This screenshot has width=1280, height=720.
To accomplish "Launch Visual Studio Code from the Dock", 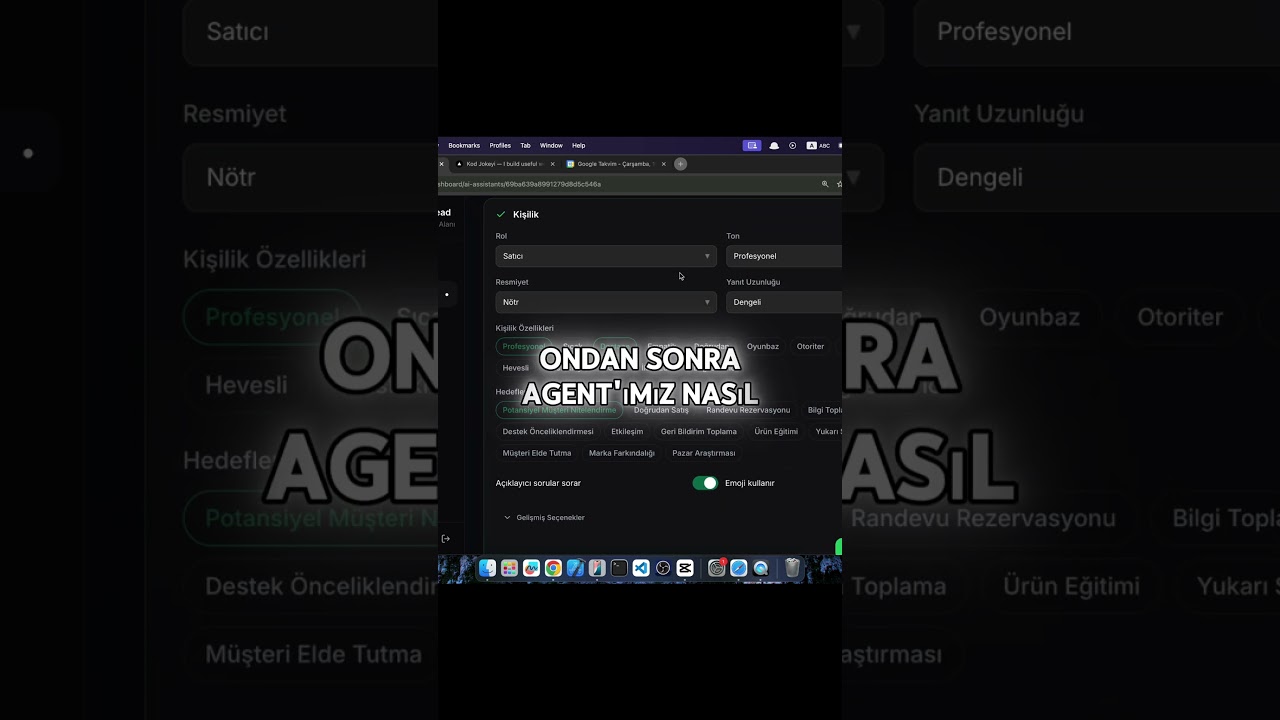I will (641, 568).
